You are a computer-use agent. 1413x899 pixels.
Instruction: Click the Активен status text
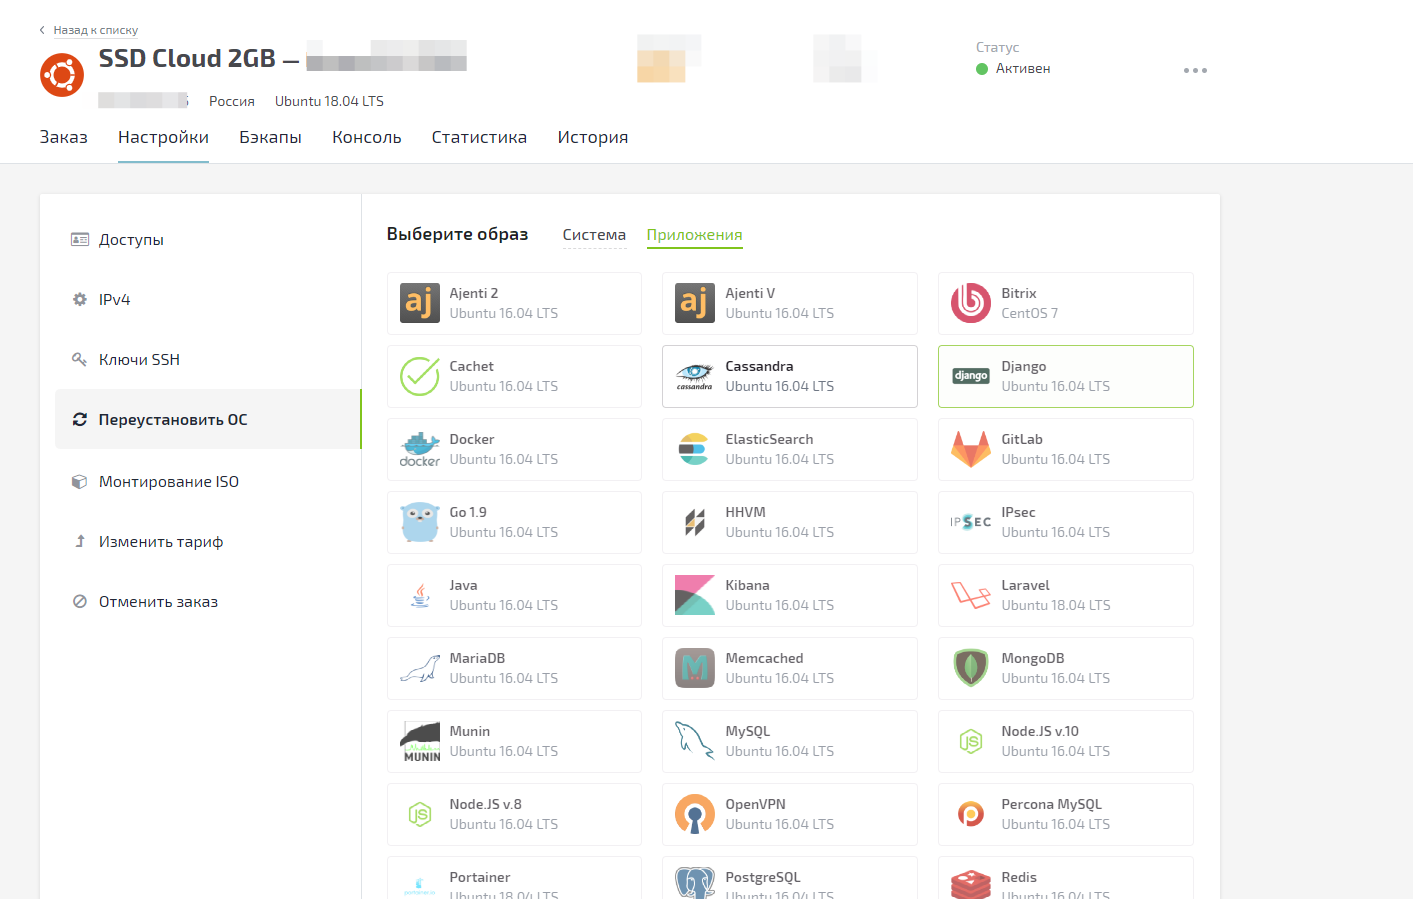(1023, 69)
